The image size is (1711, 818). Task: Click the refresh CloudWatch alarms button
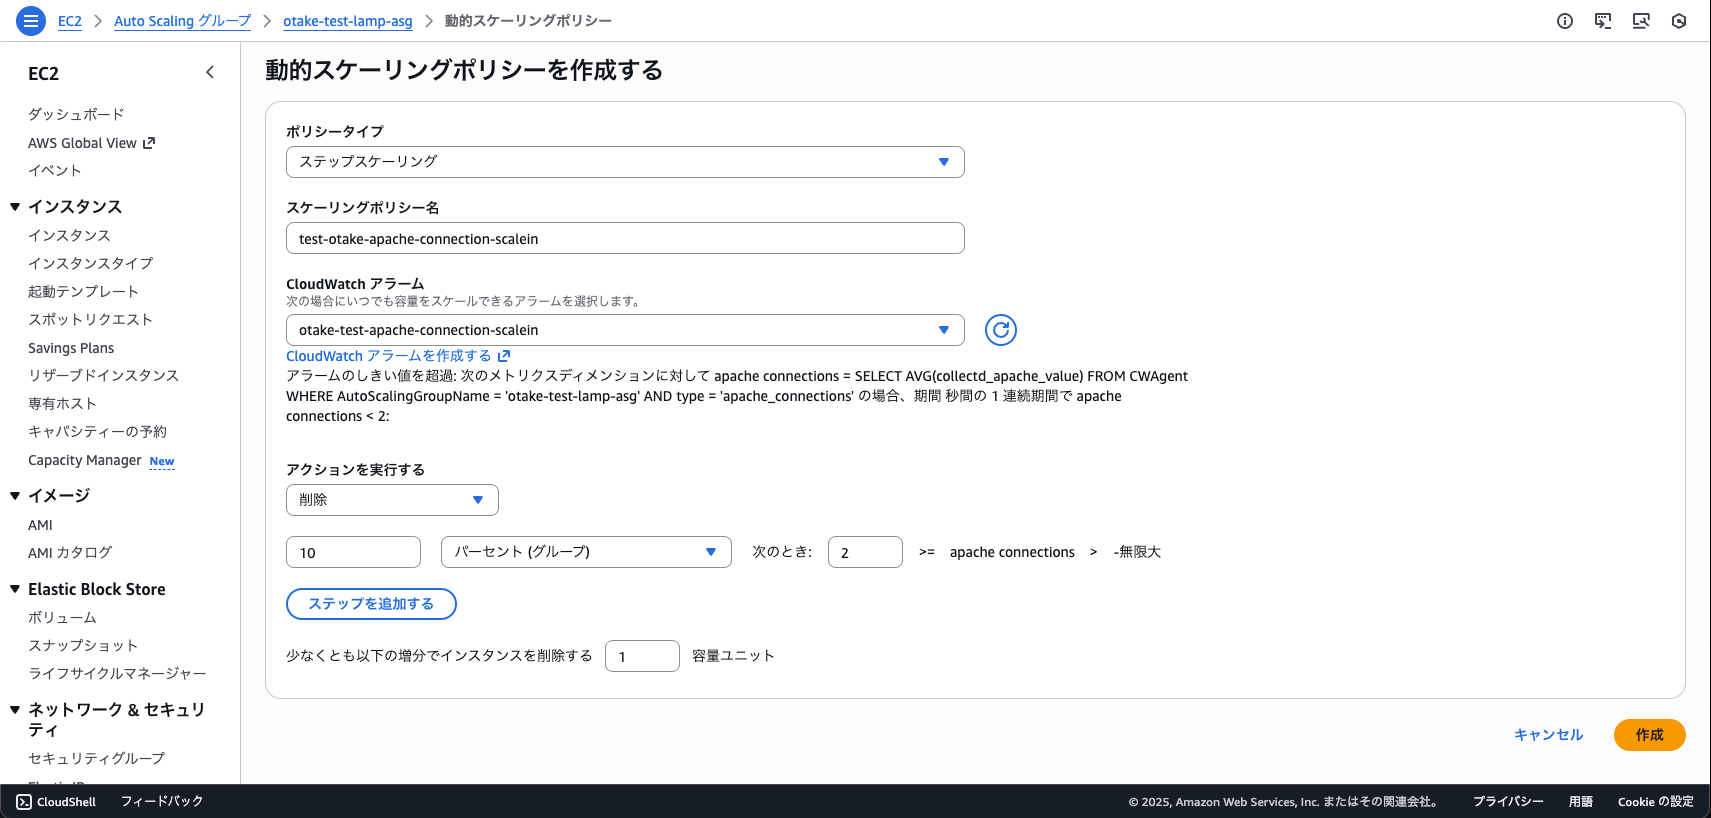tap(1000, 330)
